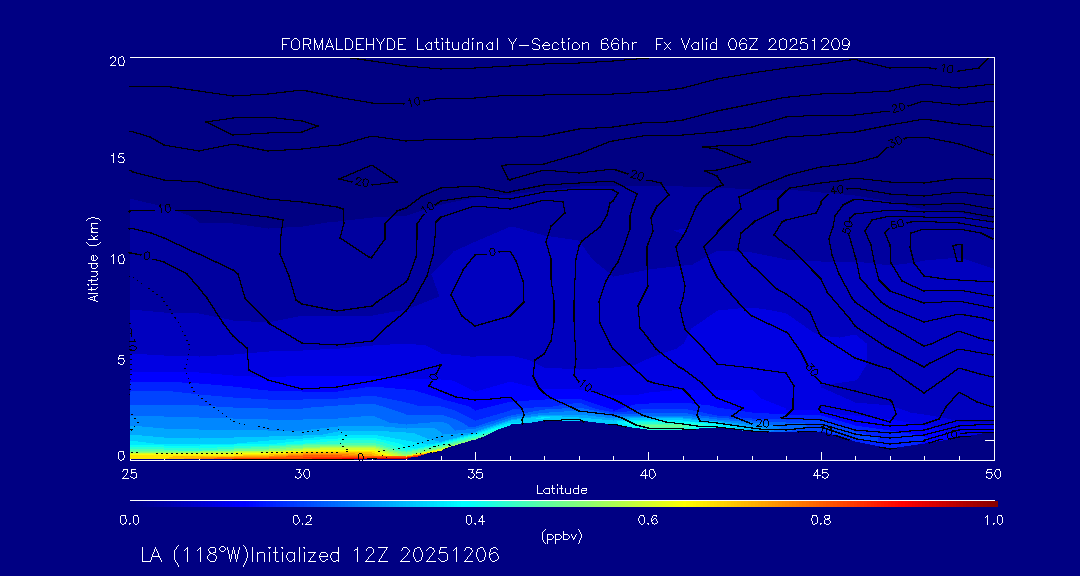This screenshot has height=576, width=1080.
Task: Click colorbar scale value 0.2
Action: coord(302,521)
